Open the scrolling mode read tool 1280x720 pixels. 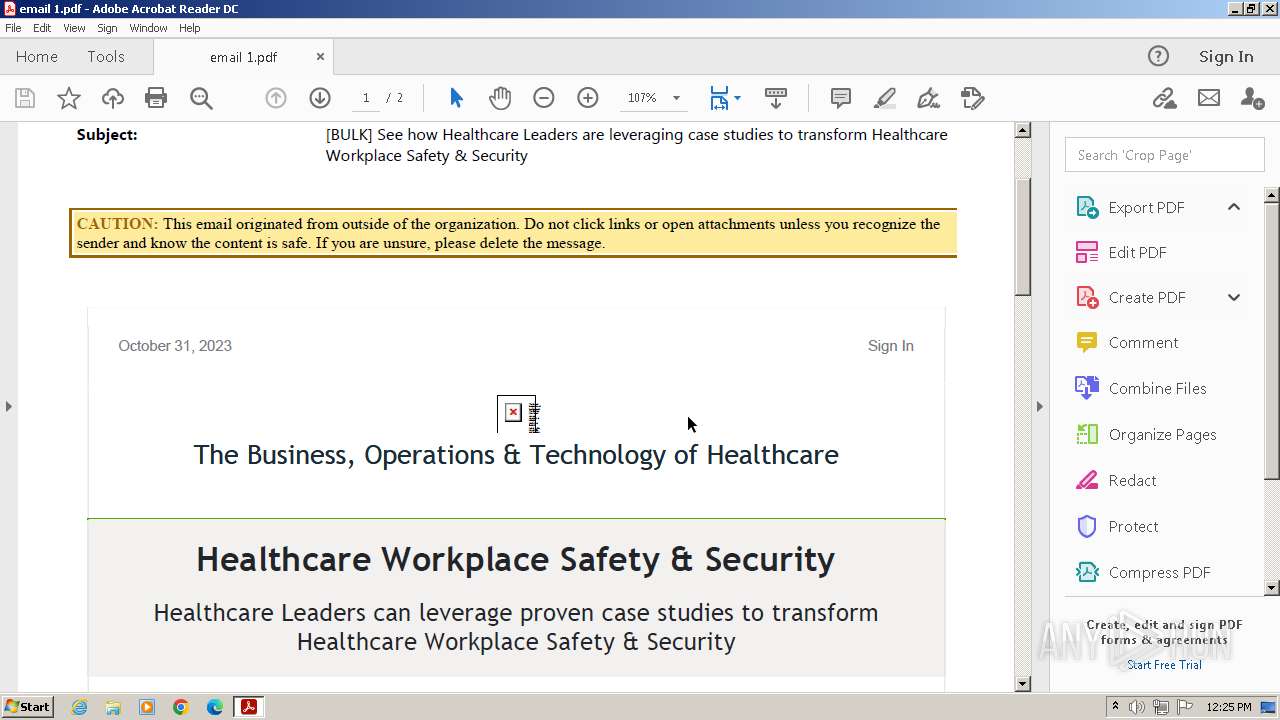coord(776,98)
